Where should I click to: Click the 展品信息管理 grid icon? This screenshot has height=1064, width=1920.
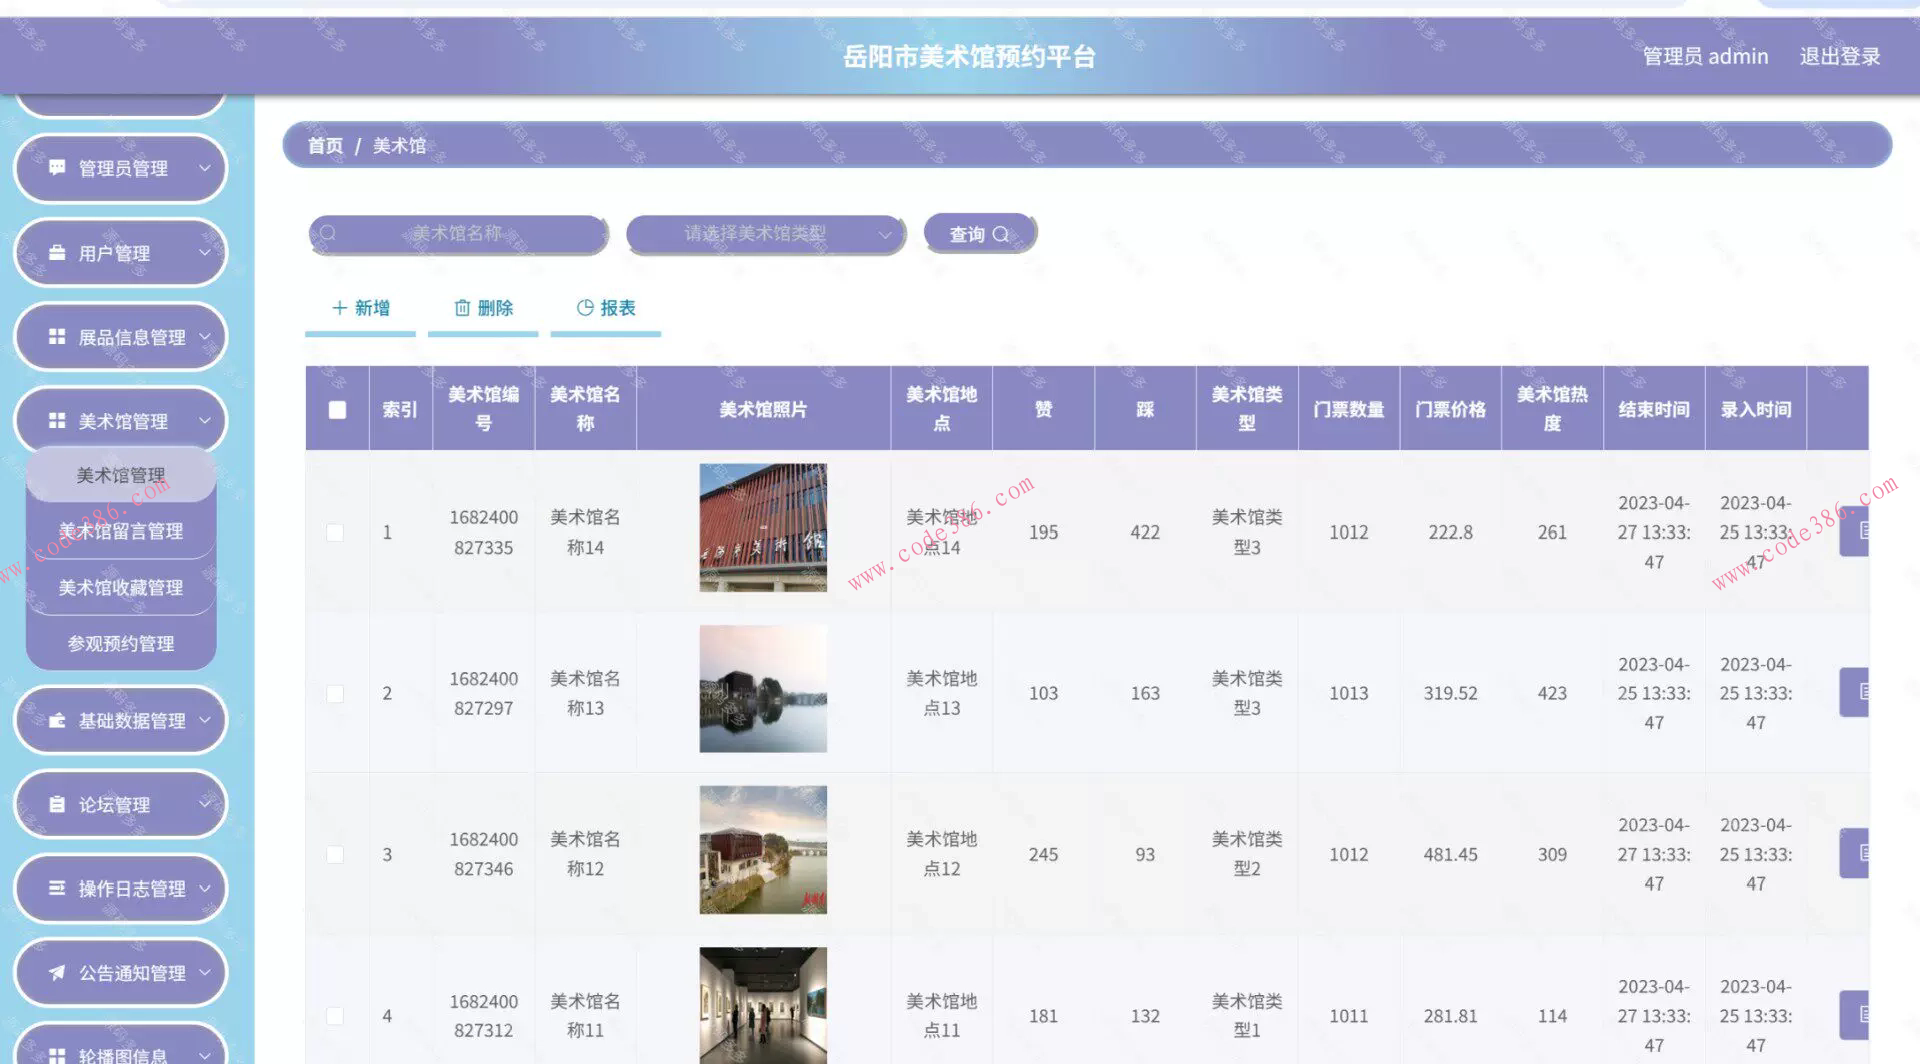click(x=57, y=337)
